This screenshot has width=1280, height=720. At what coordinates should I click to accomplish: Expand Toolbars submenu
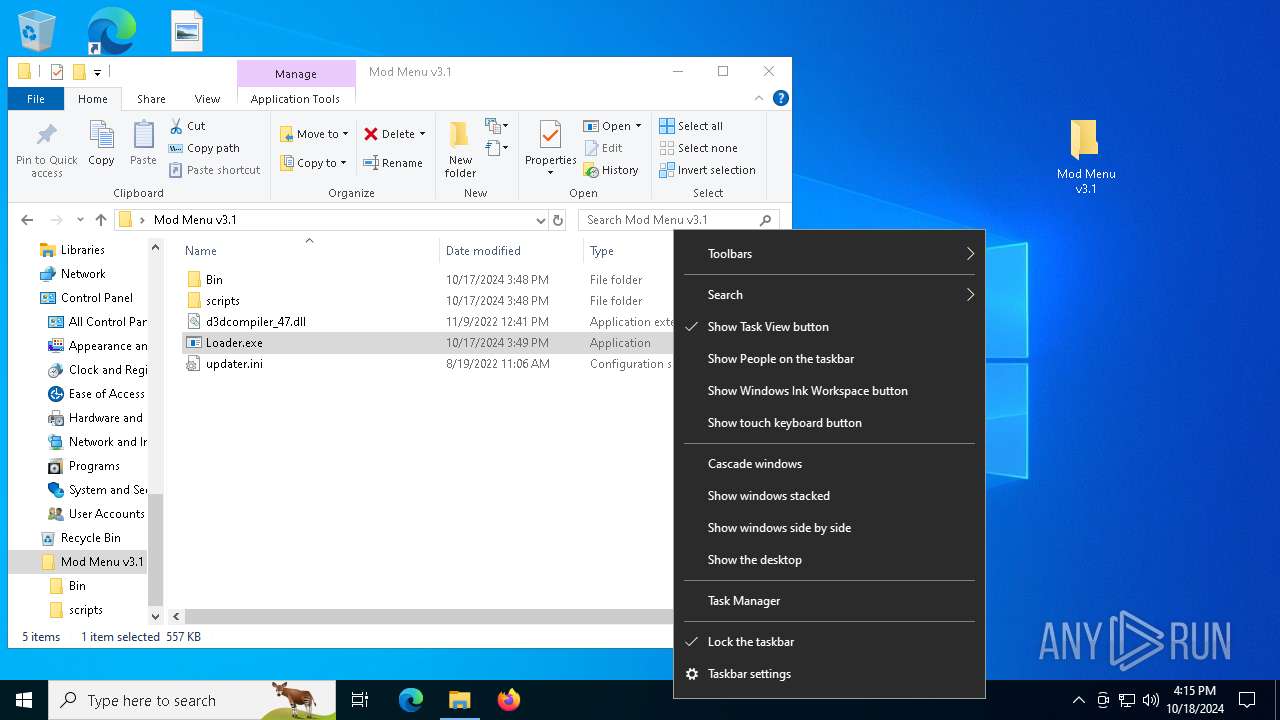coord(829,254)
